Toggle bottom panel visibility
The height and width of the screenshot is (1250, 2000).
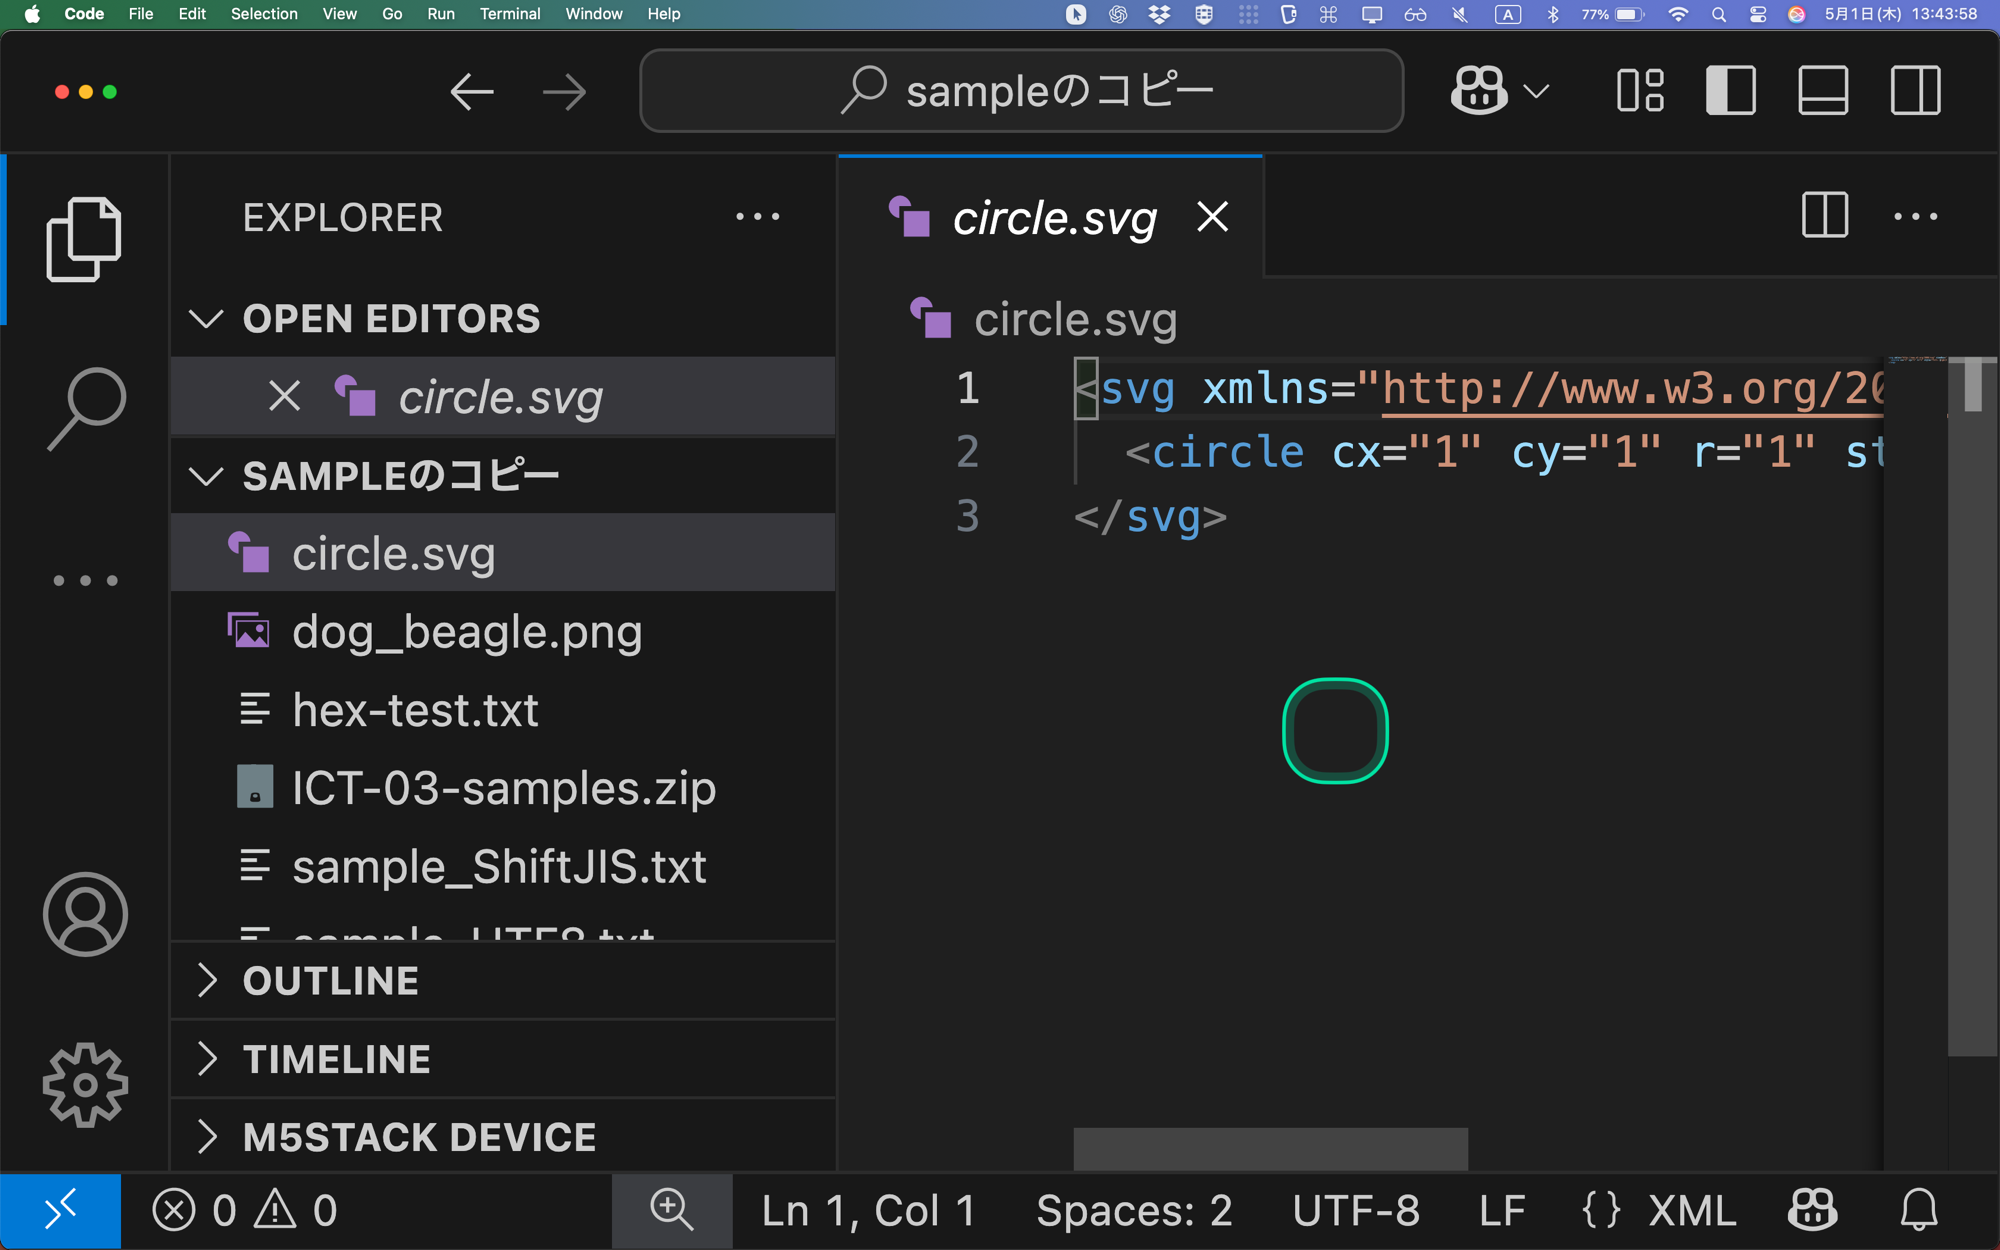tap(1823, 91)
